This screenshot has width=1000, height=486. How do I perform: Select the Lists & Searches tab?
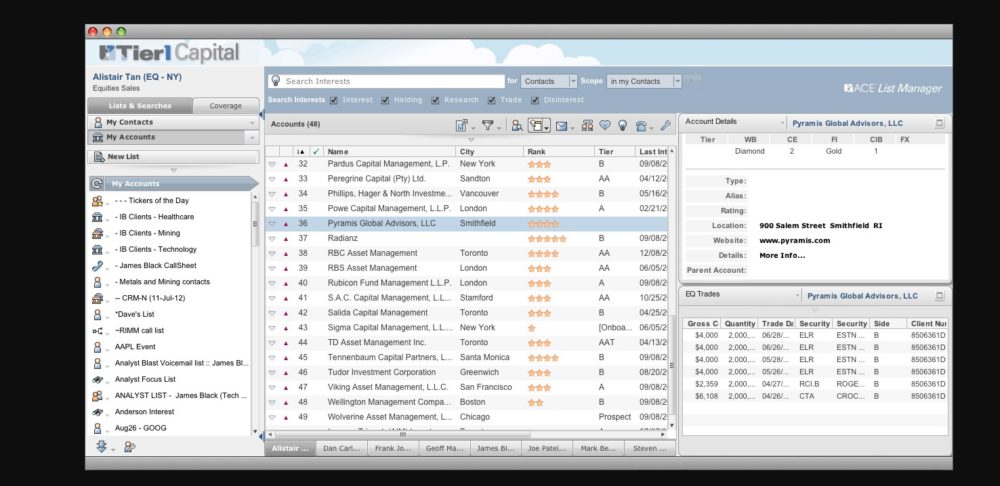[x=140, y=106]
